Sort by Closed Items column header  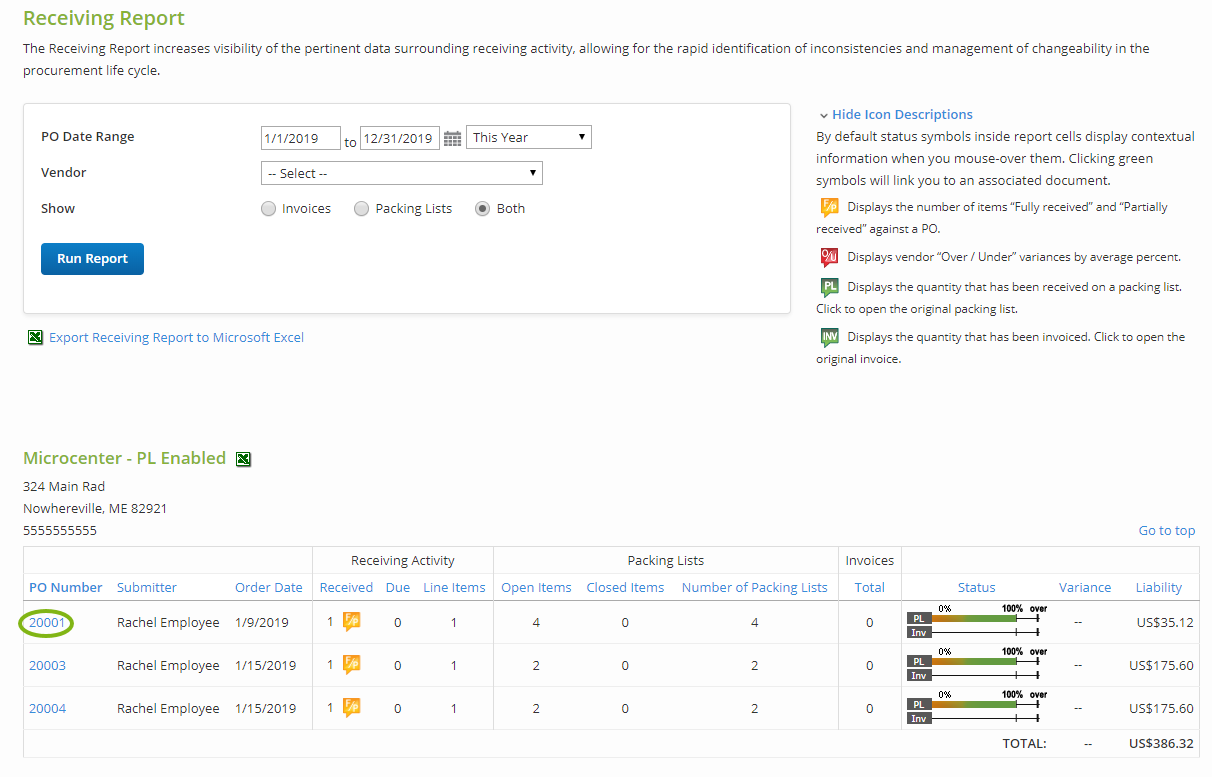[626, 588]
